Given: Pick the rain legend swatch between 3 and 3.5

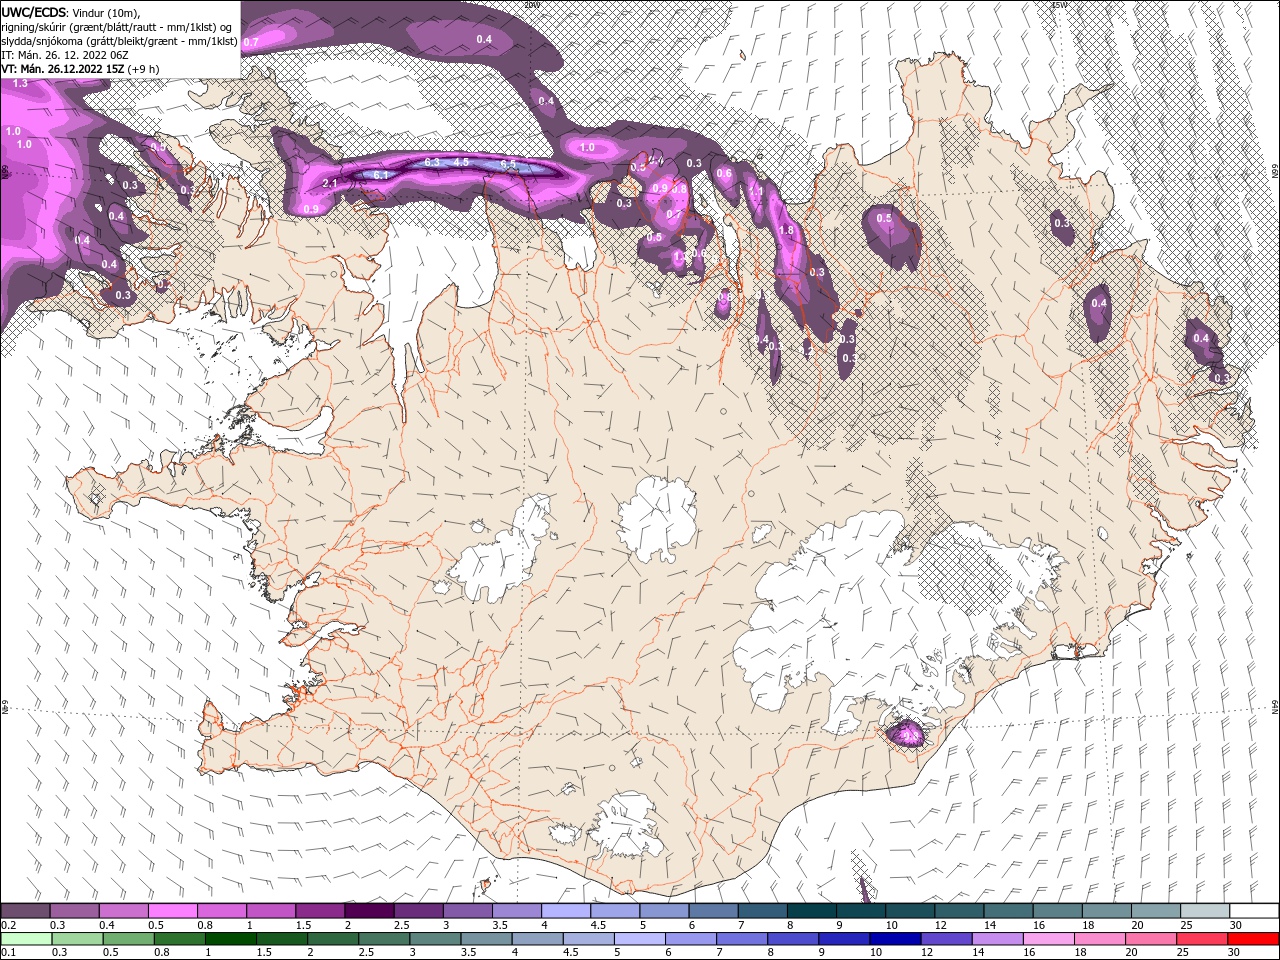Looking at the screenshot, I should click(436, 939).
